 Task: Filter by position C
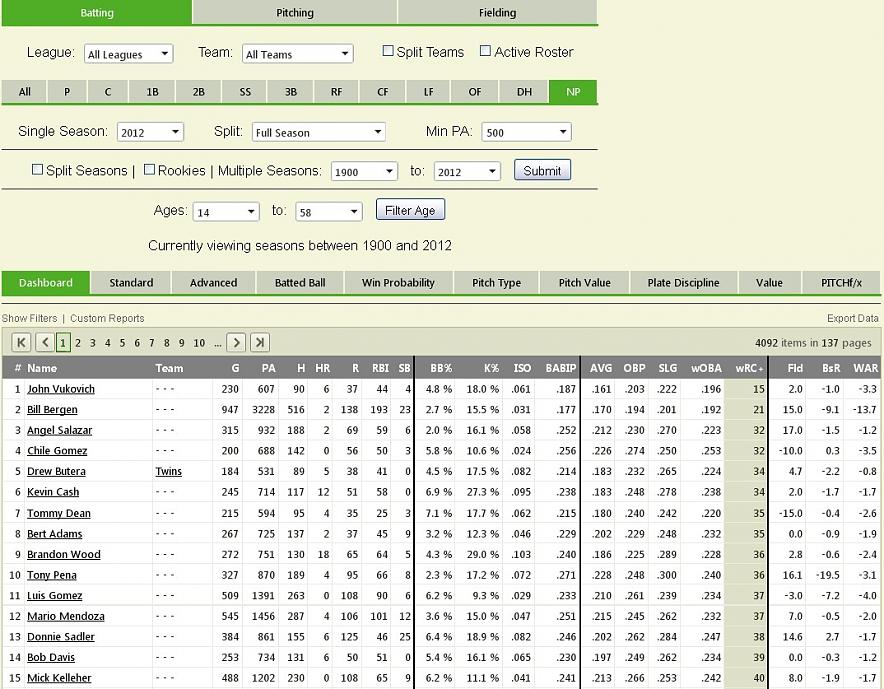(108, 91)
